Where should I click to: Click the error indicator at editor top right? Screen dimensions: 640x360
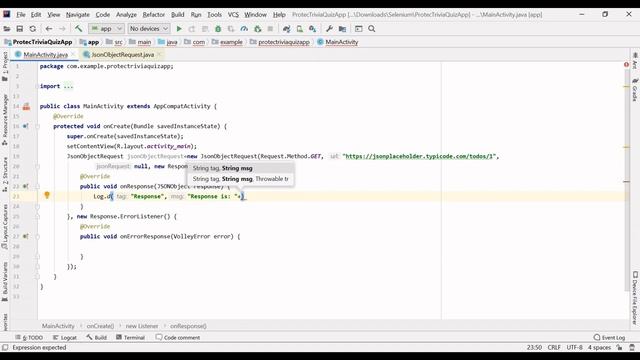(x=627, y=65)
